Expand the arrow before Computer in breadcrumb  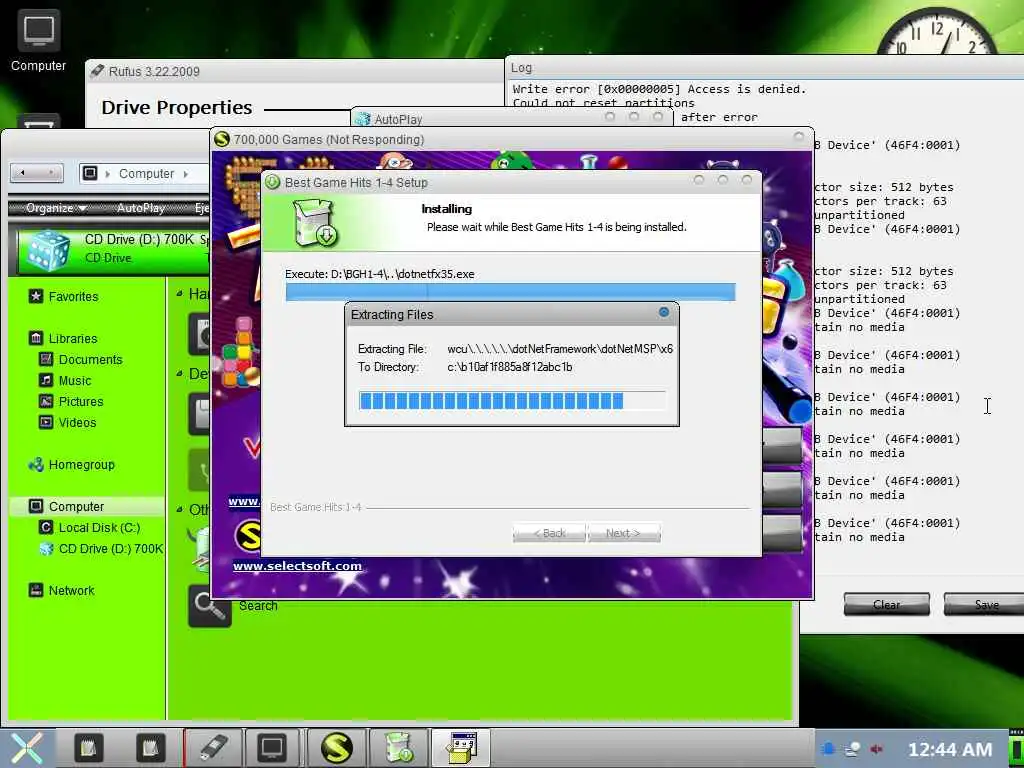coord(107,174)
